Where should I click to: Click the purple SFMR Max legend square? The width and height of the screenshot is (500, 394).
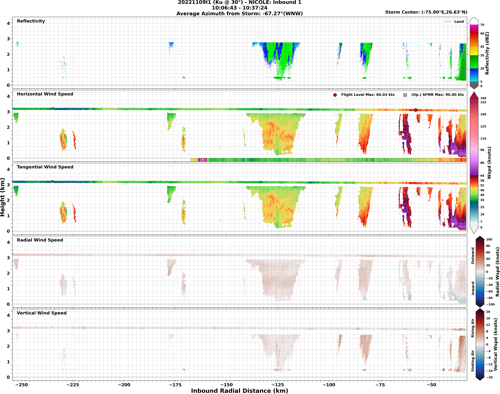tap(405, 95)
